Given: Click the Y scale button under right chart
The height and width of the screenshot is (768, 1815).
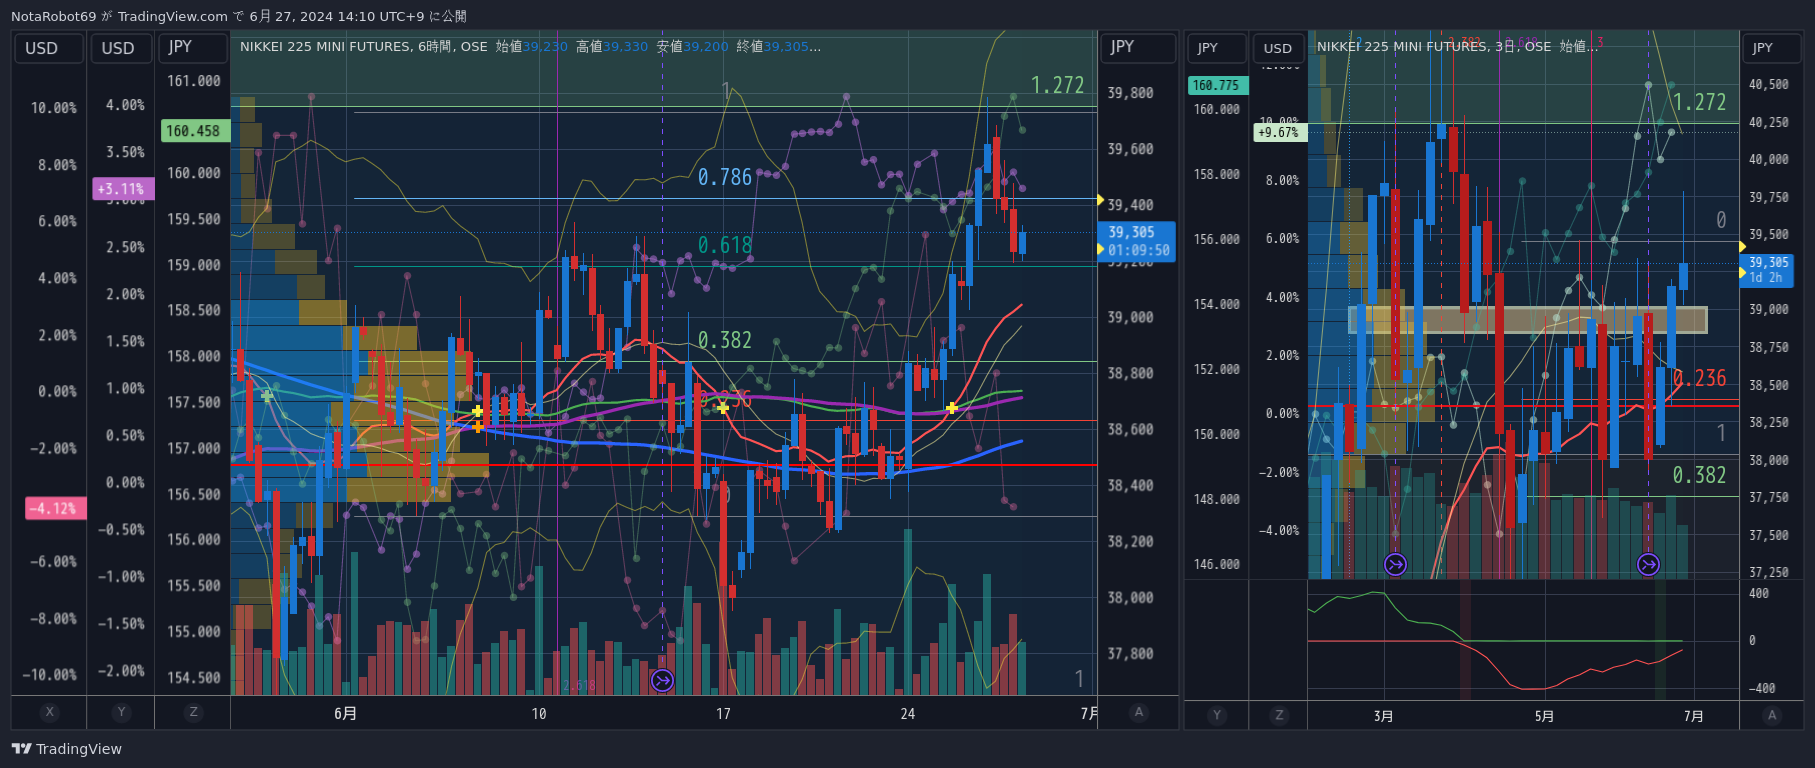Looking at the screenshot, I should [x=1217, y=715].
